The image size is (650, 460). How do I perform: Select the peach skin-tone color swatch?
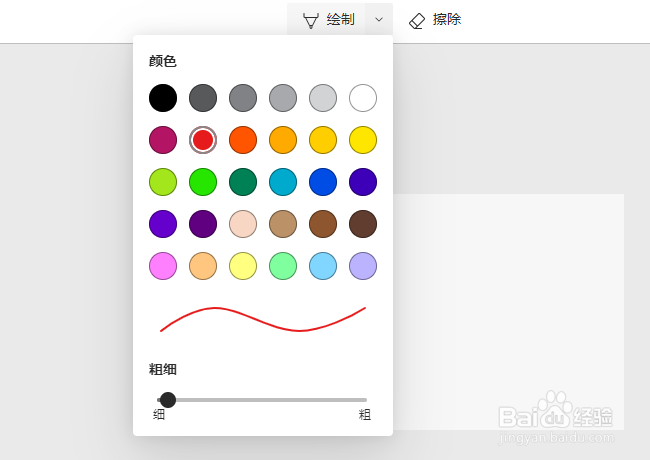(x=243, y=224)
